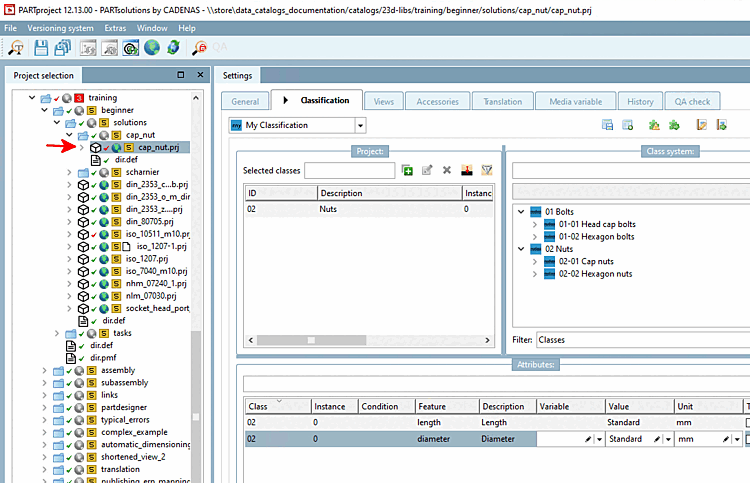
Task: Sort attributes by the Feature column header
Action: [447, 406]
